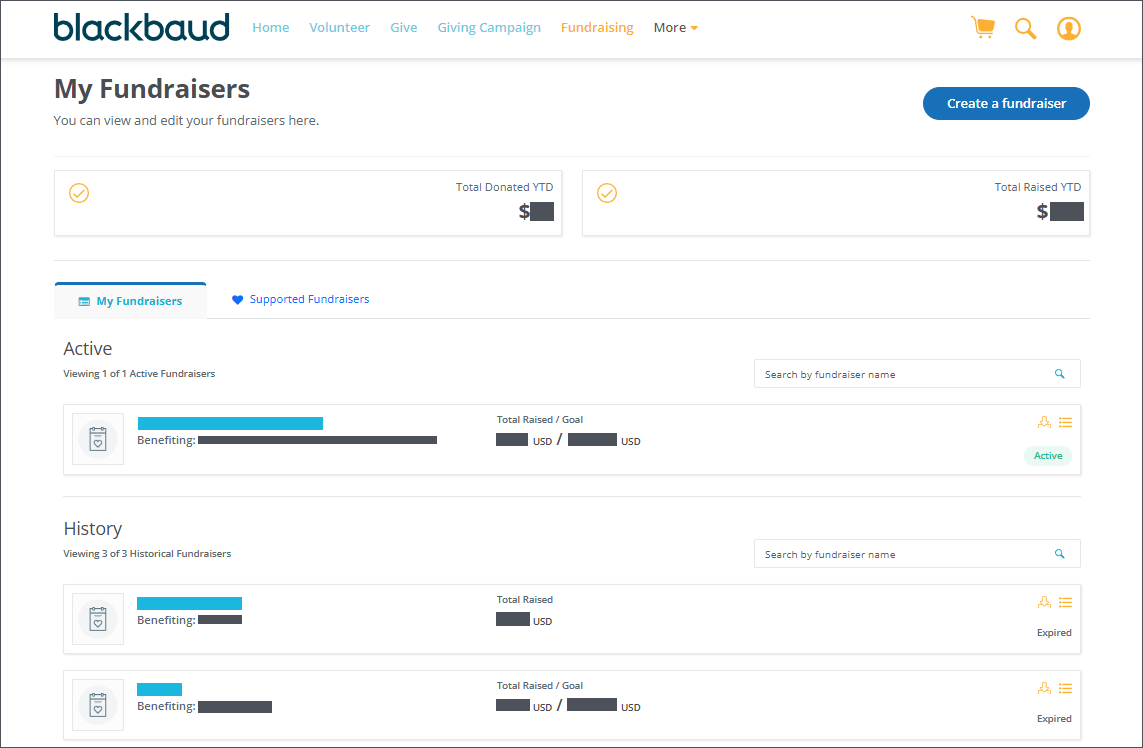Screen dimensions: 1143x748
Task: Click list icon on first History fundraiser
Action: pyautogui.click(x=1065, y=602)
